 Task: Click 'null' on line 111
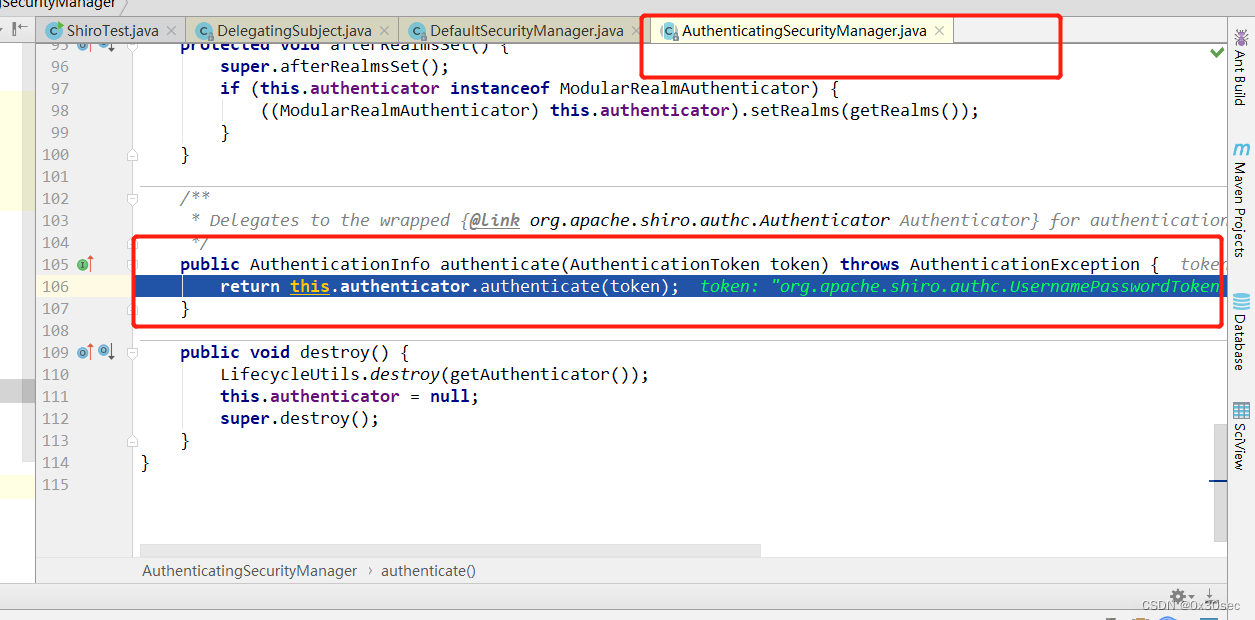[x=450, y=396]
